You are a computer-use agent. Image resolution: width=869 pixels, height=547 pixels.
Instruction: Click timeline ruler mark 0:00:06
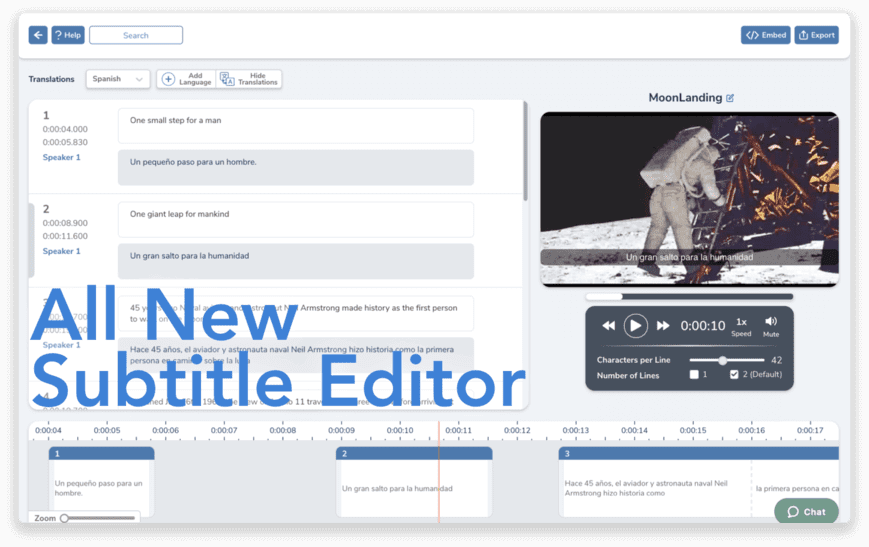(x=165, y=430)
